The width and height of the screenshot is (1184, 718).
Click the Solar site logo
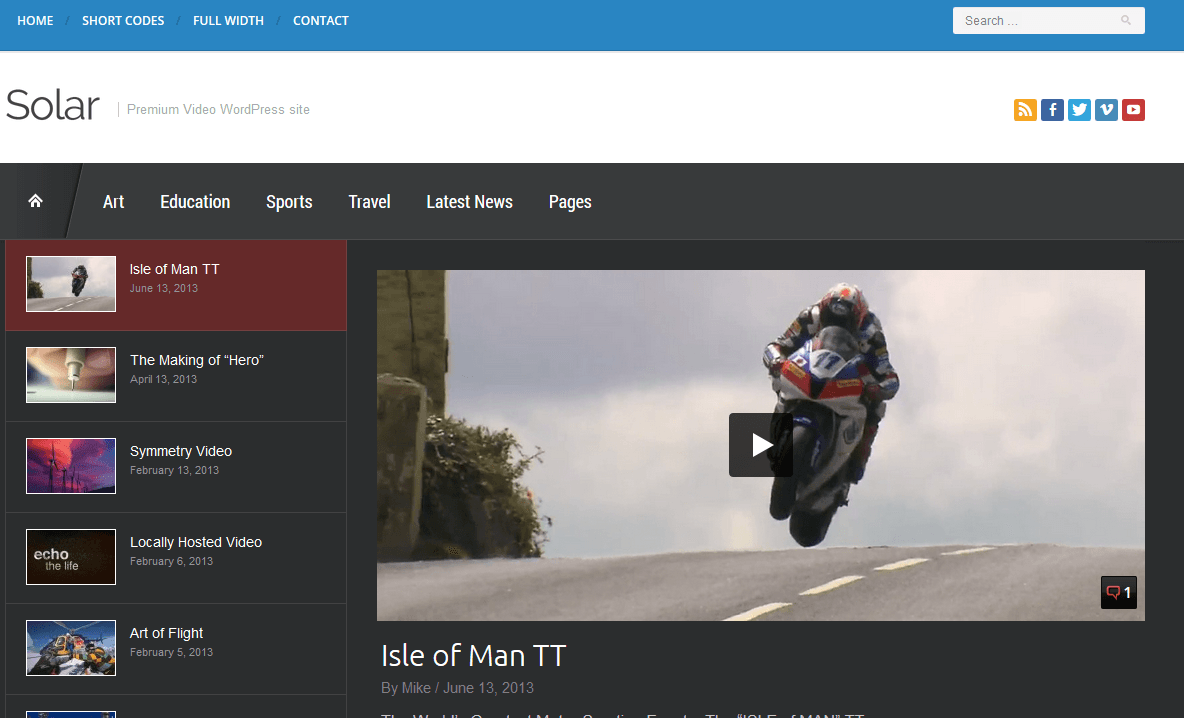click(x=53, y=105)
